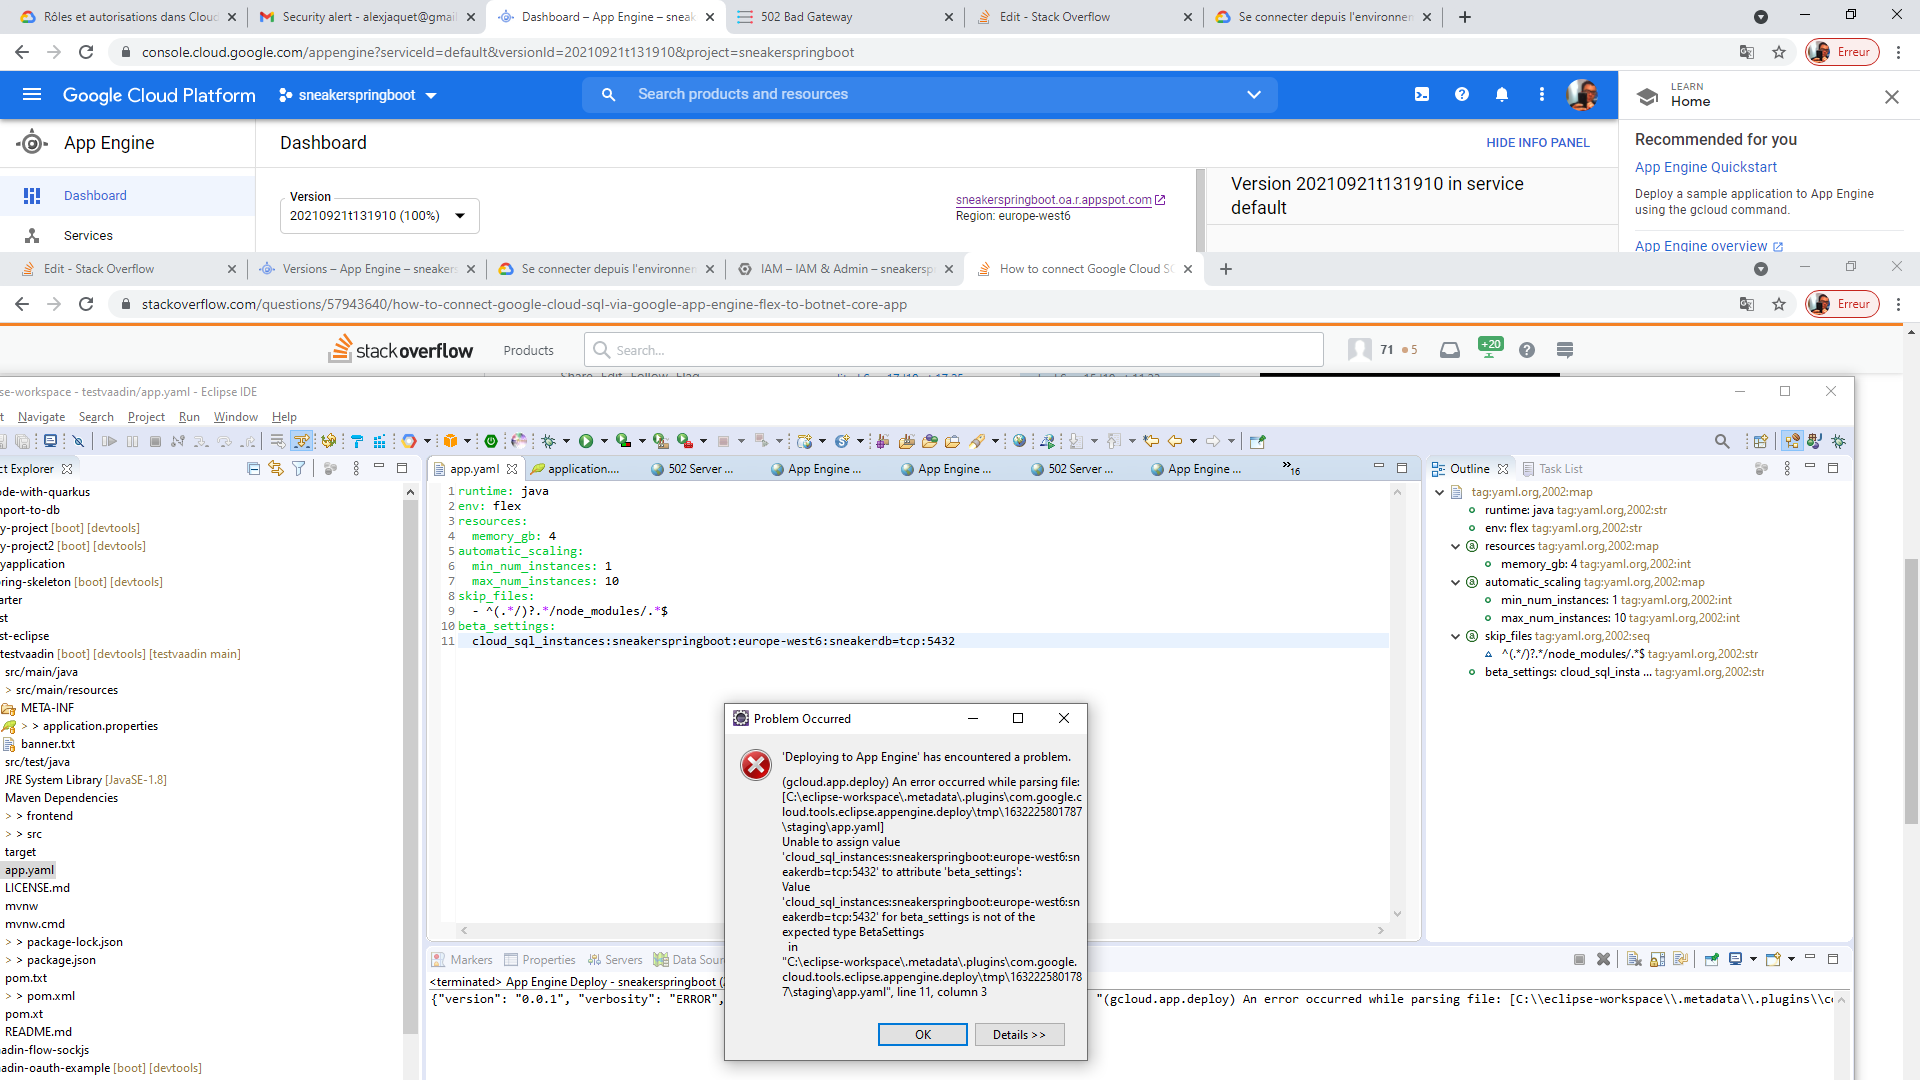
Task: Open Project Explorer view menu dots
Action: pyautogui.click(x=356, y=468)
